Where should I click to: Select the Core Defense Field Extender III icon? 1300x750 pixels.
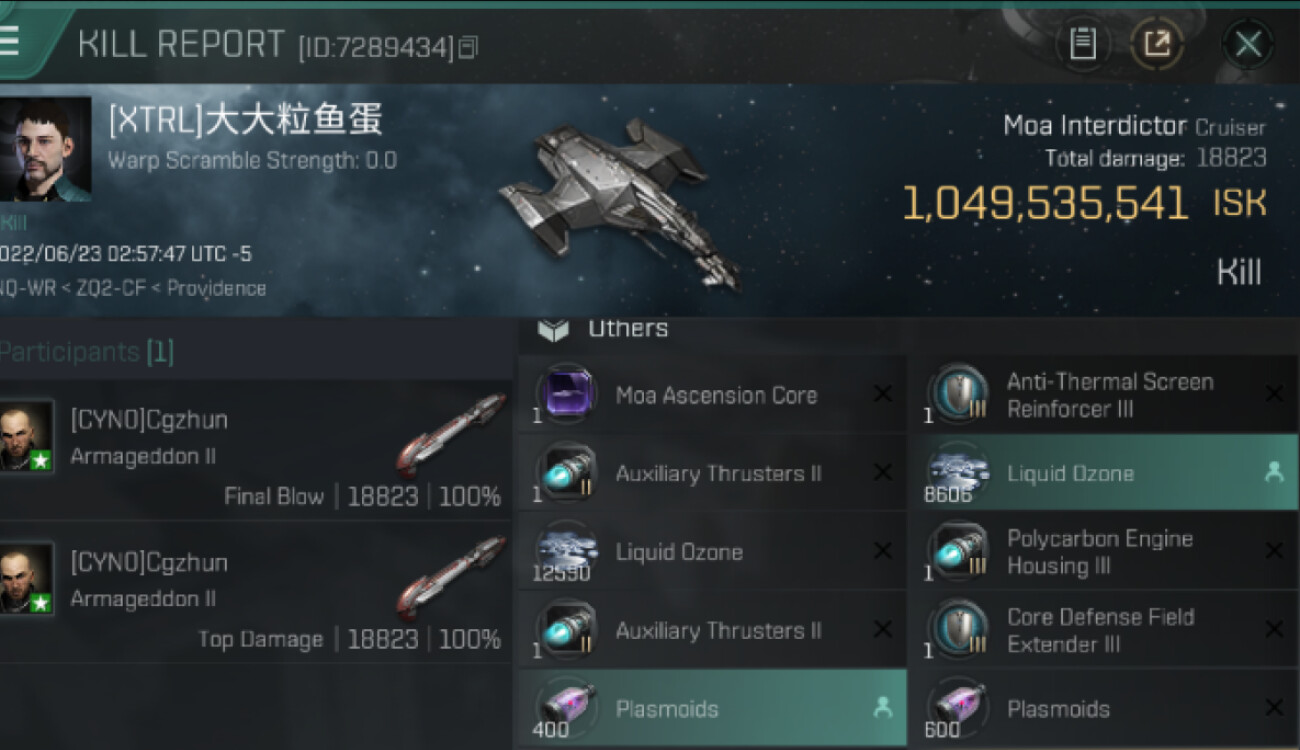[x=958, y=629]
